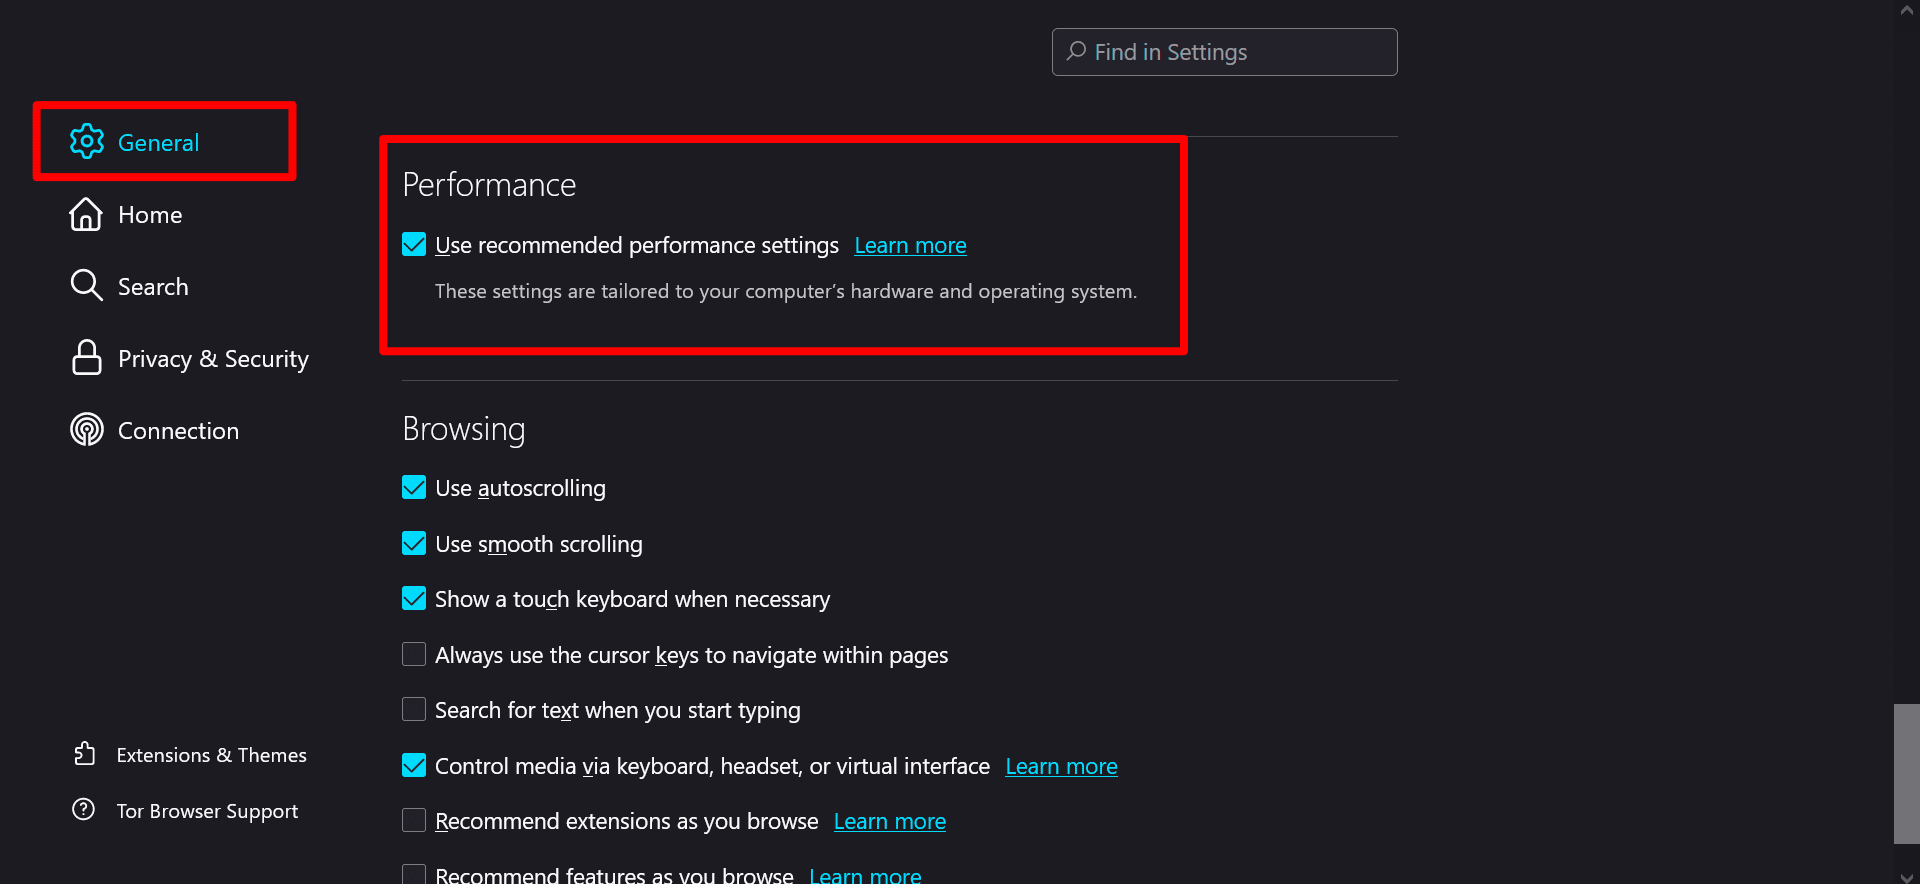Open the Privacy & Security settings page
Image resolution: width=1920 pixels, height=884 pixels.
click(212, 359)
